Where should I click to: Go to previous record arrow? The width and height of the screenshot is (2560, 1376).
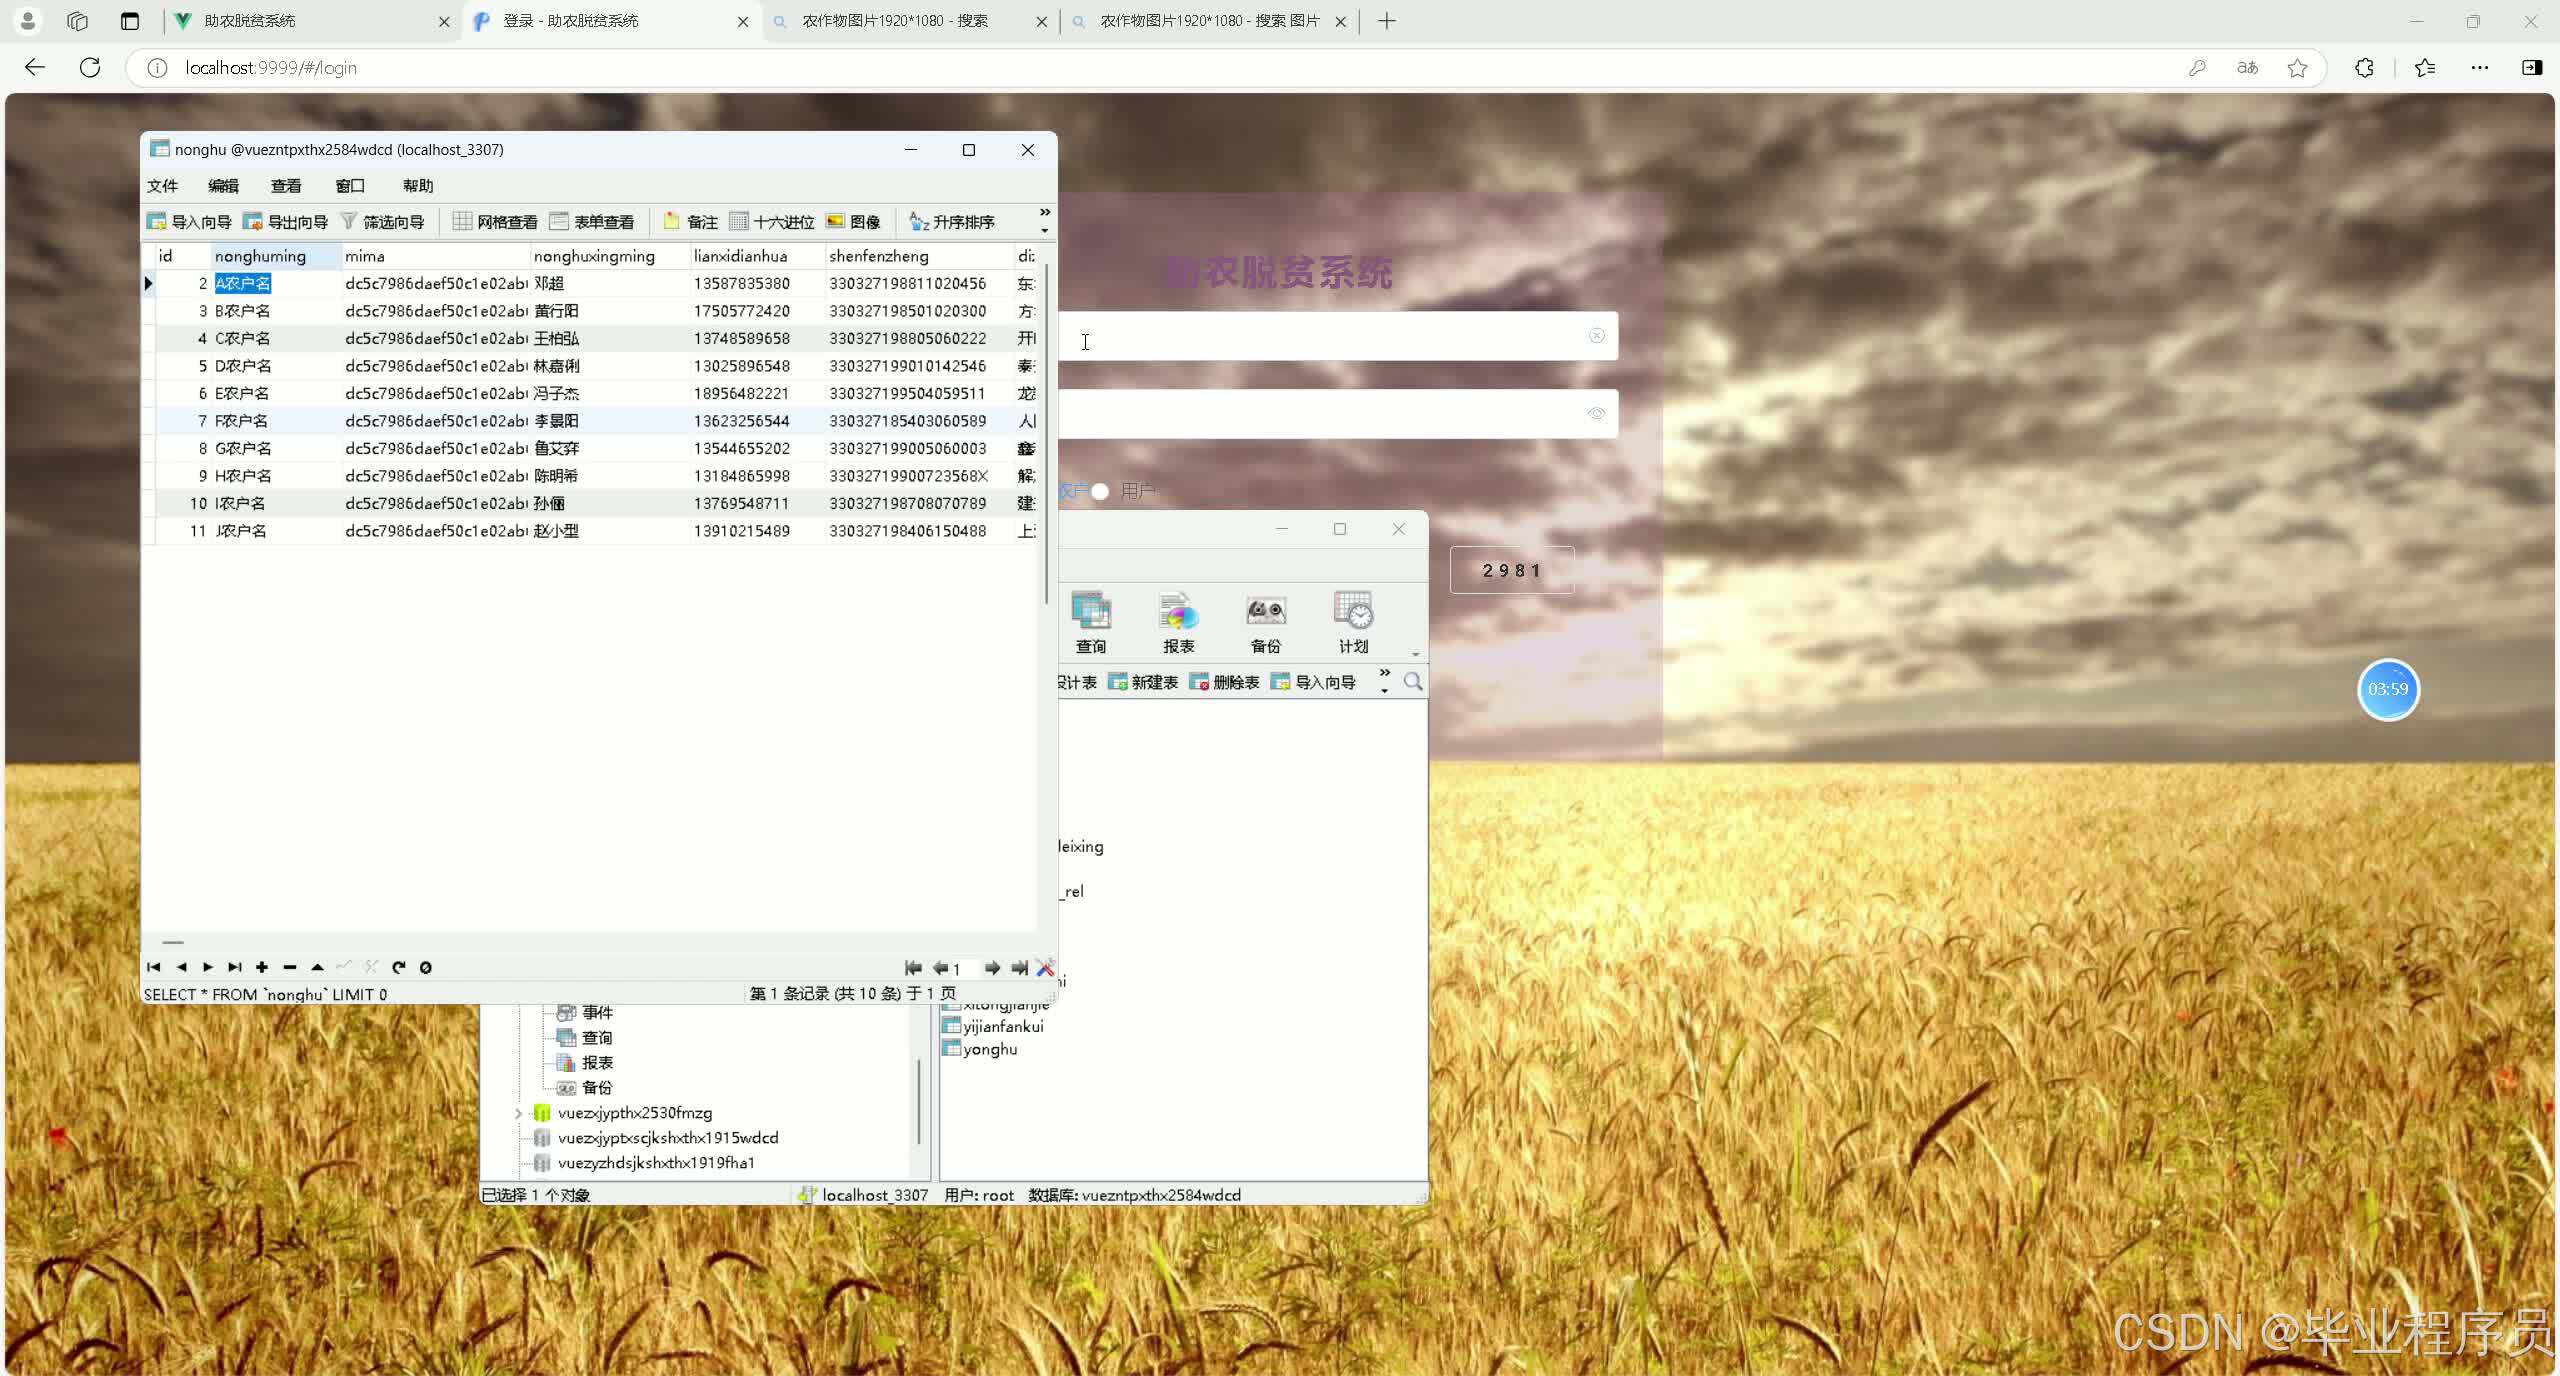click(181, 967)
